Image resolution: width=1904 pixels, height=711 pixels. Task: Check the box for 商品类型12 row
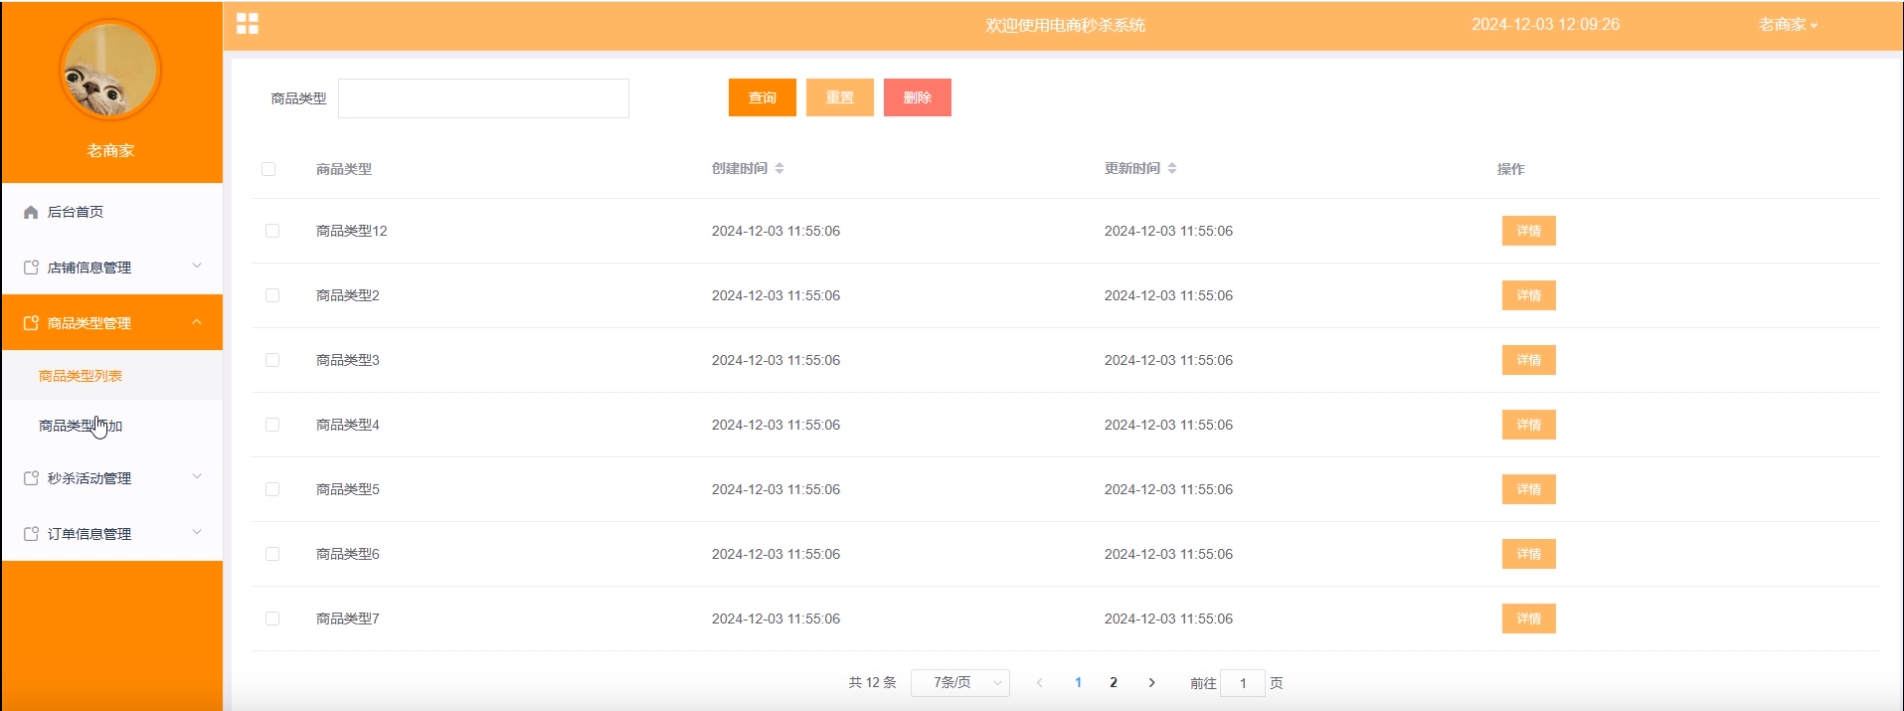click(272, 231)
